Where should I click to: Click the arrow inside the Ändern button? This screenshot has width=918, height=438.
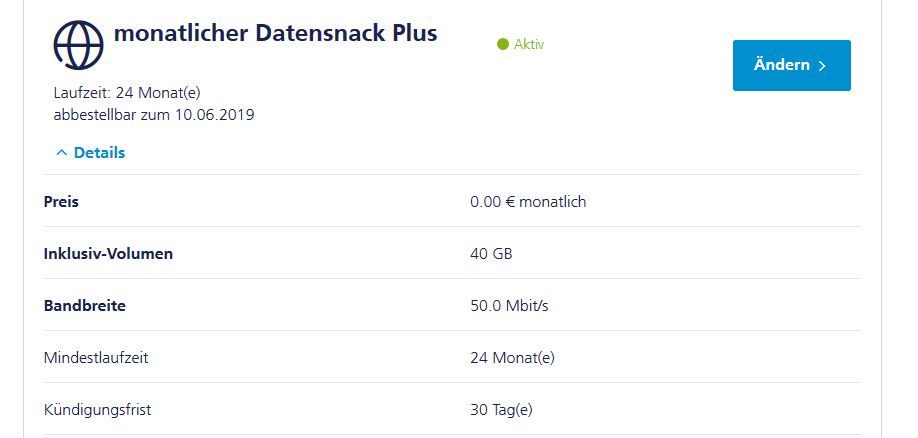(x=822, y=66)
